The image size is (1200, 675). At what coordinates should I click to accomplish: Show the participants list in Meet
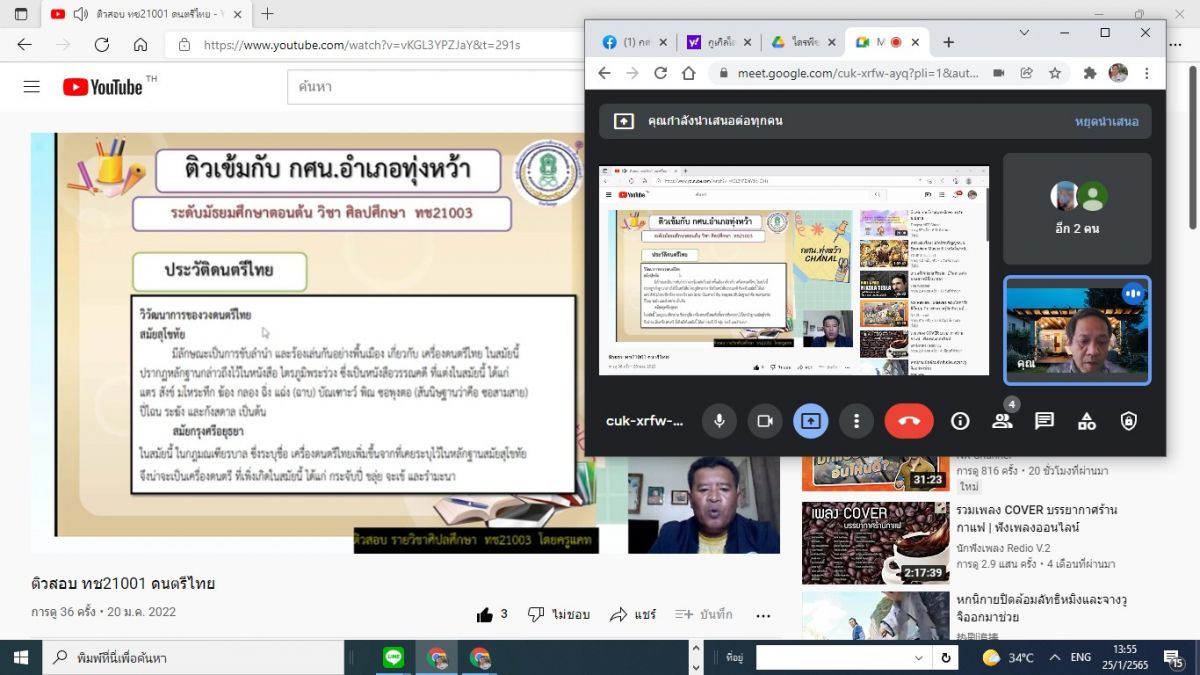[1002, 421]
